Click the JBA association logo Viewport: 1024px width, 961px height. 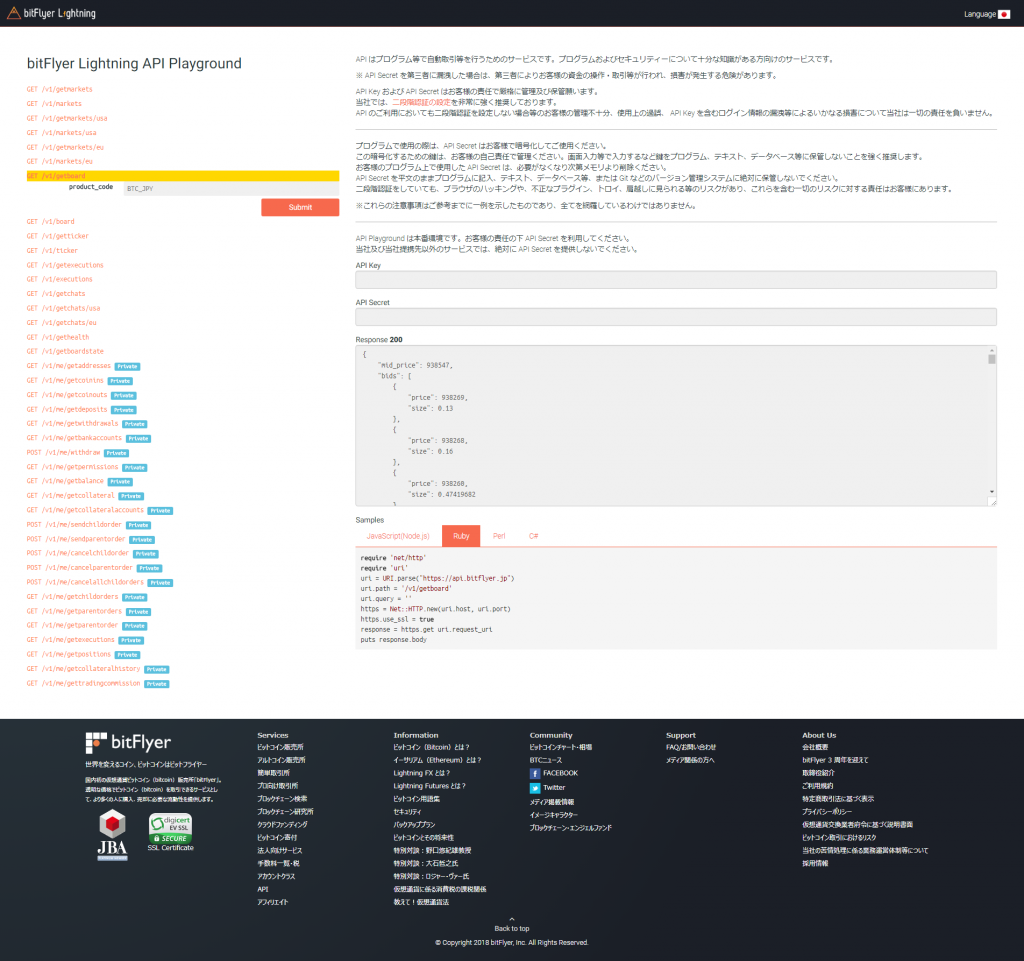[112, 832]
